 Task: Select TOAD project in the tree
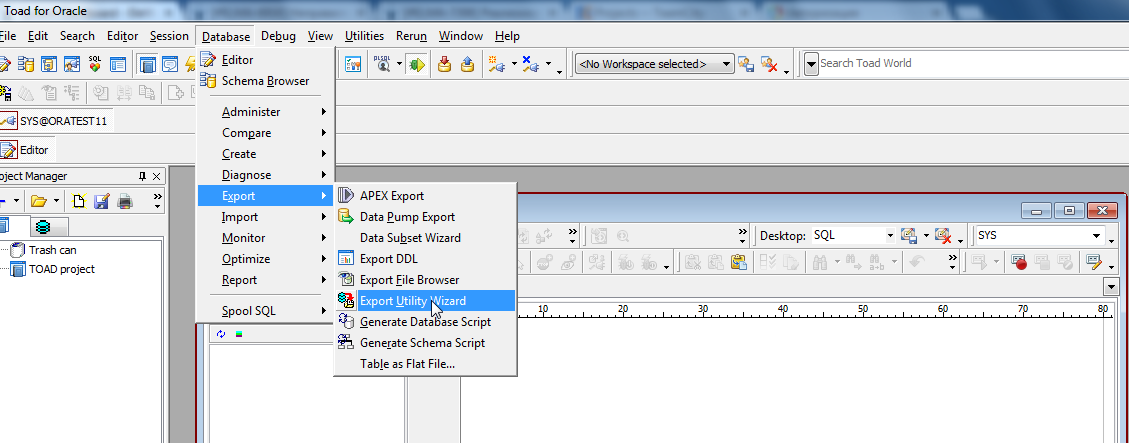click(x=62, y=269)
